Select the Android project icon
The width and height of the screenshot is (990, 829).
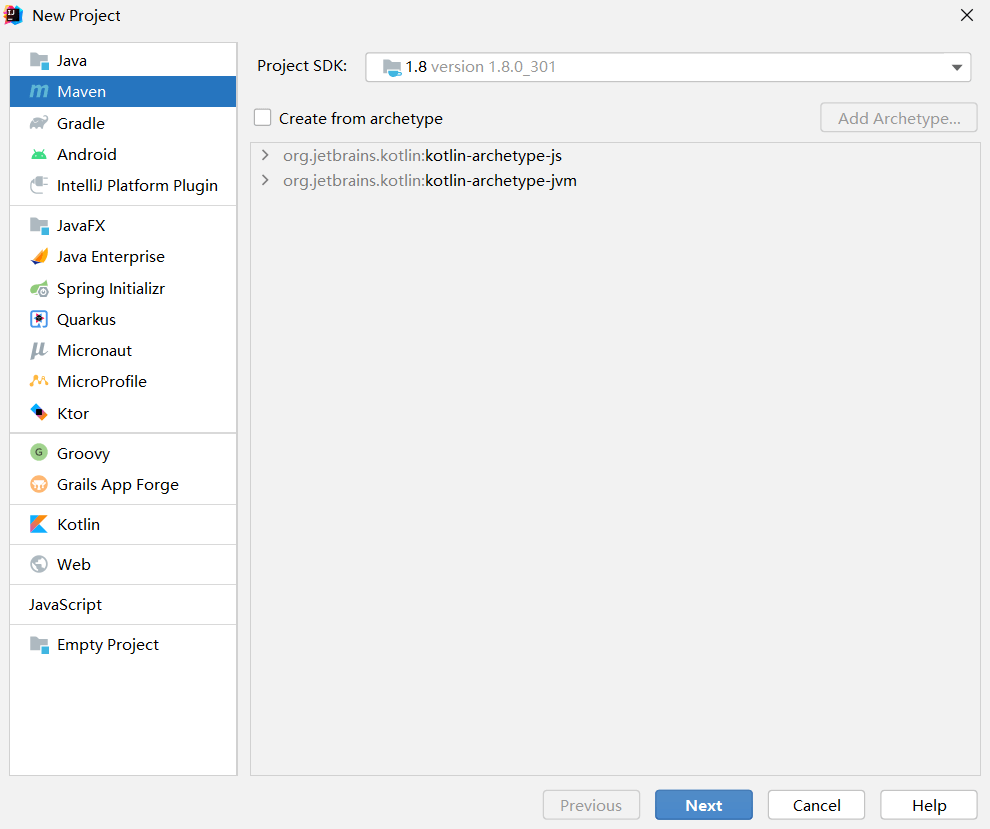pyautogui.click(x=38, y=154)
